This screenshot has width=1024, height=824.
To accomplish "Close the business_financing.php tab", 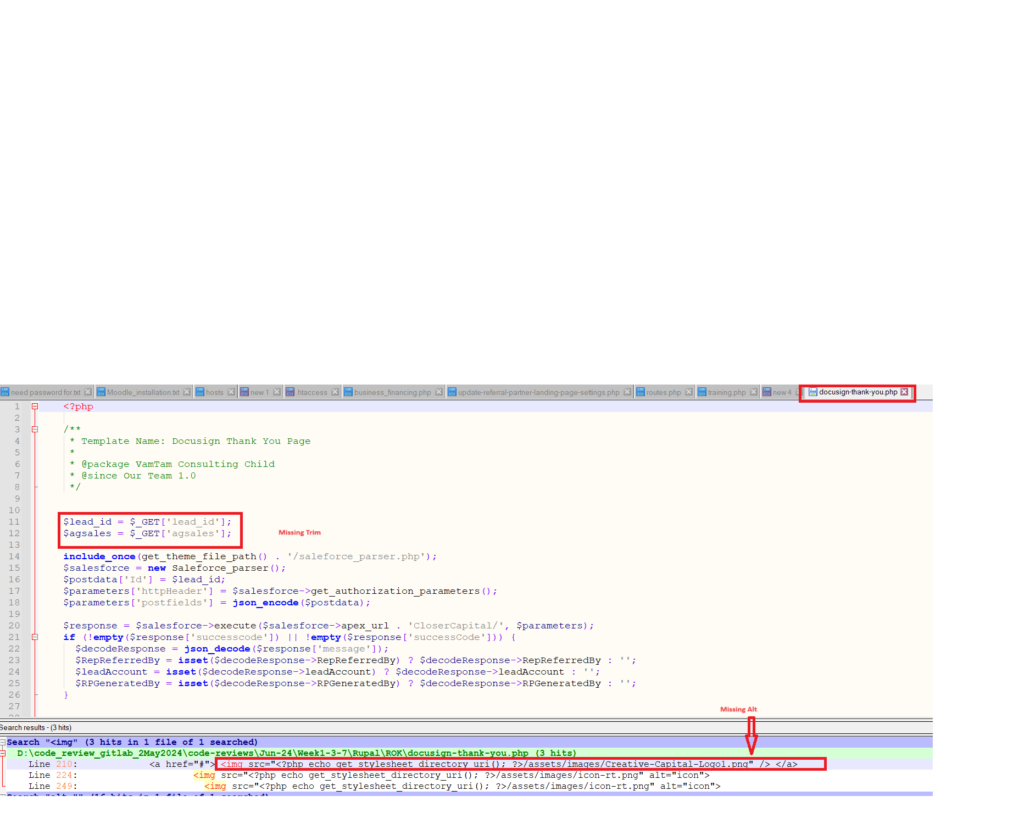I will (x=438, y=392).
